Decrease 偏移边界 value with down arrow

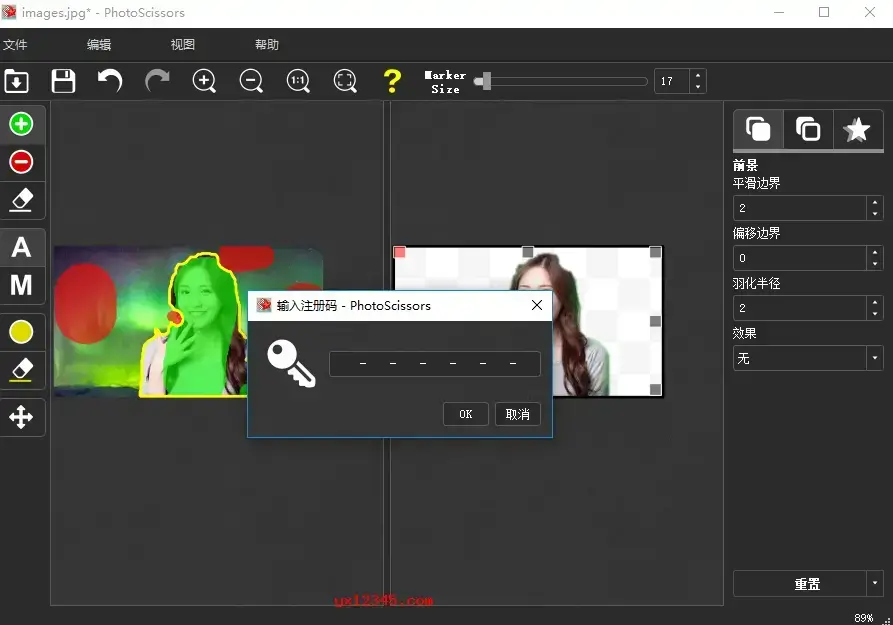[875, 264]
